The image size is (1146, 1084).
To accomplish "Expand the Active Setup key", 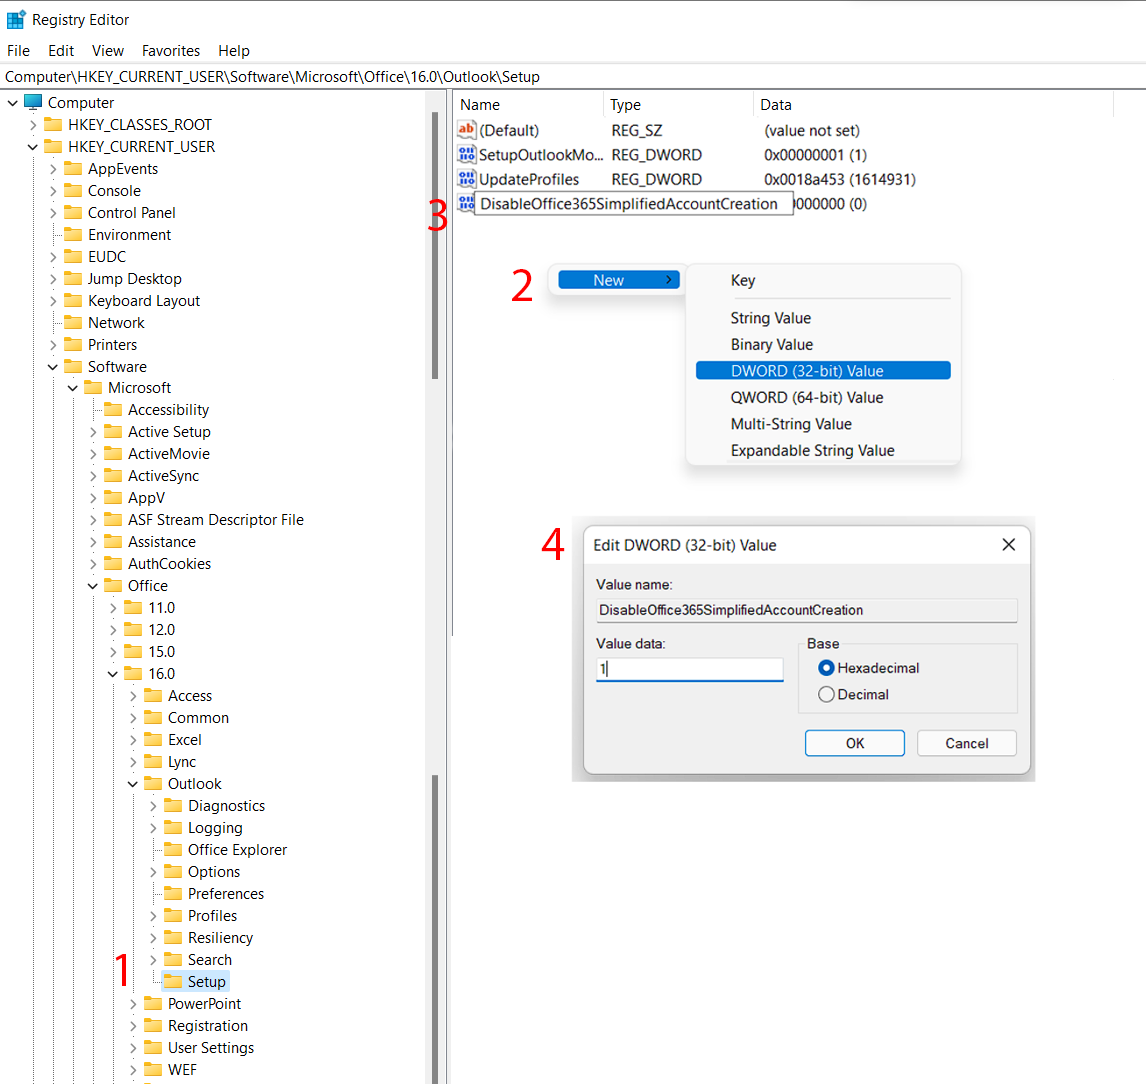I will point(93,432).
